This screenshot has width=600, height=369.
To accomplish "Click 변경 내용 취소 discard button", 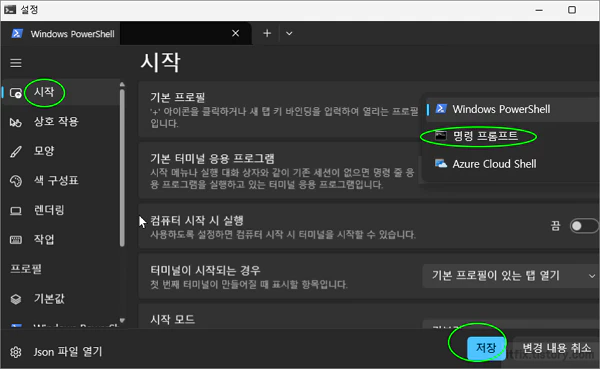I will tap(556, 348).
